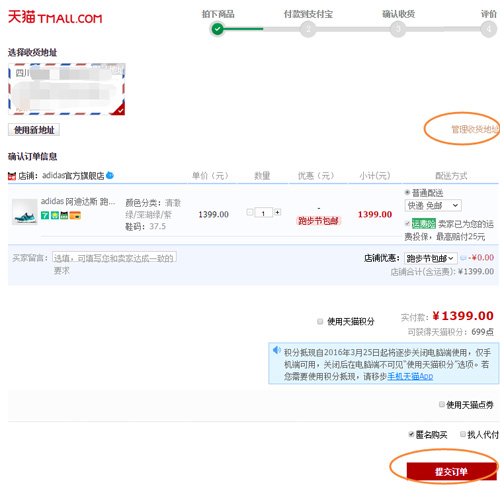Toggle the 匿名购买 checkbox
The height and width of the screenshot is (487, 500).
pyautogui.click(x=411, y=434)
